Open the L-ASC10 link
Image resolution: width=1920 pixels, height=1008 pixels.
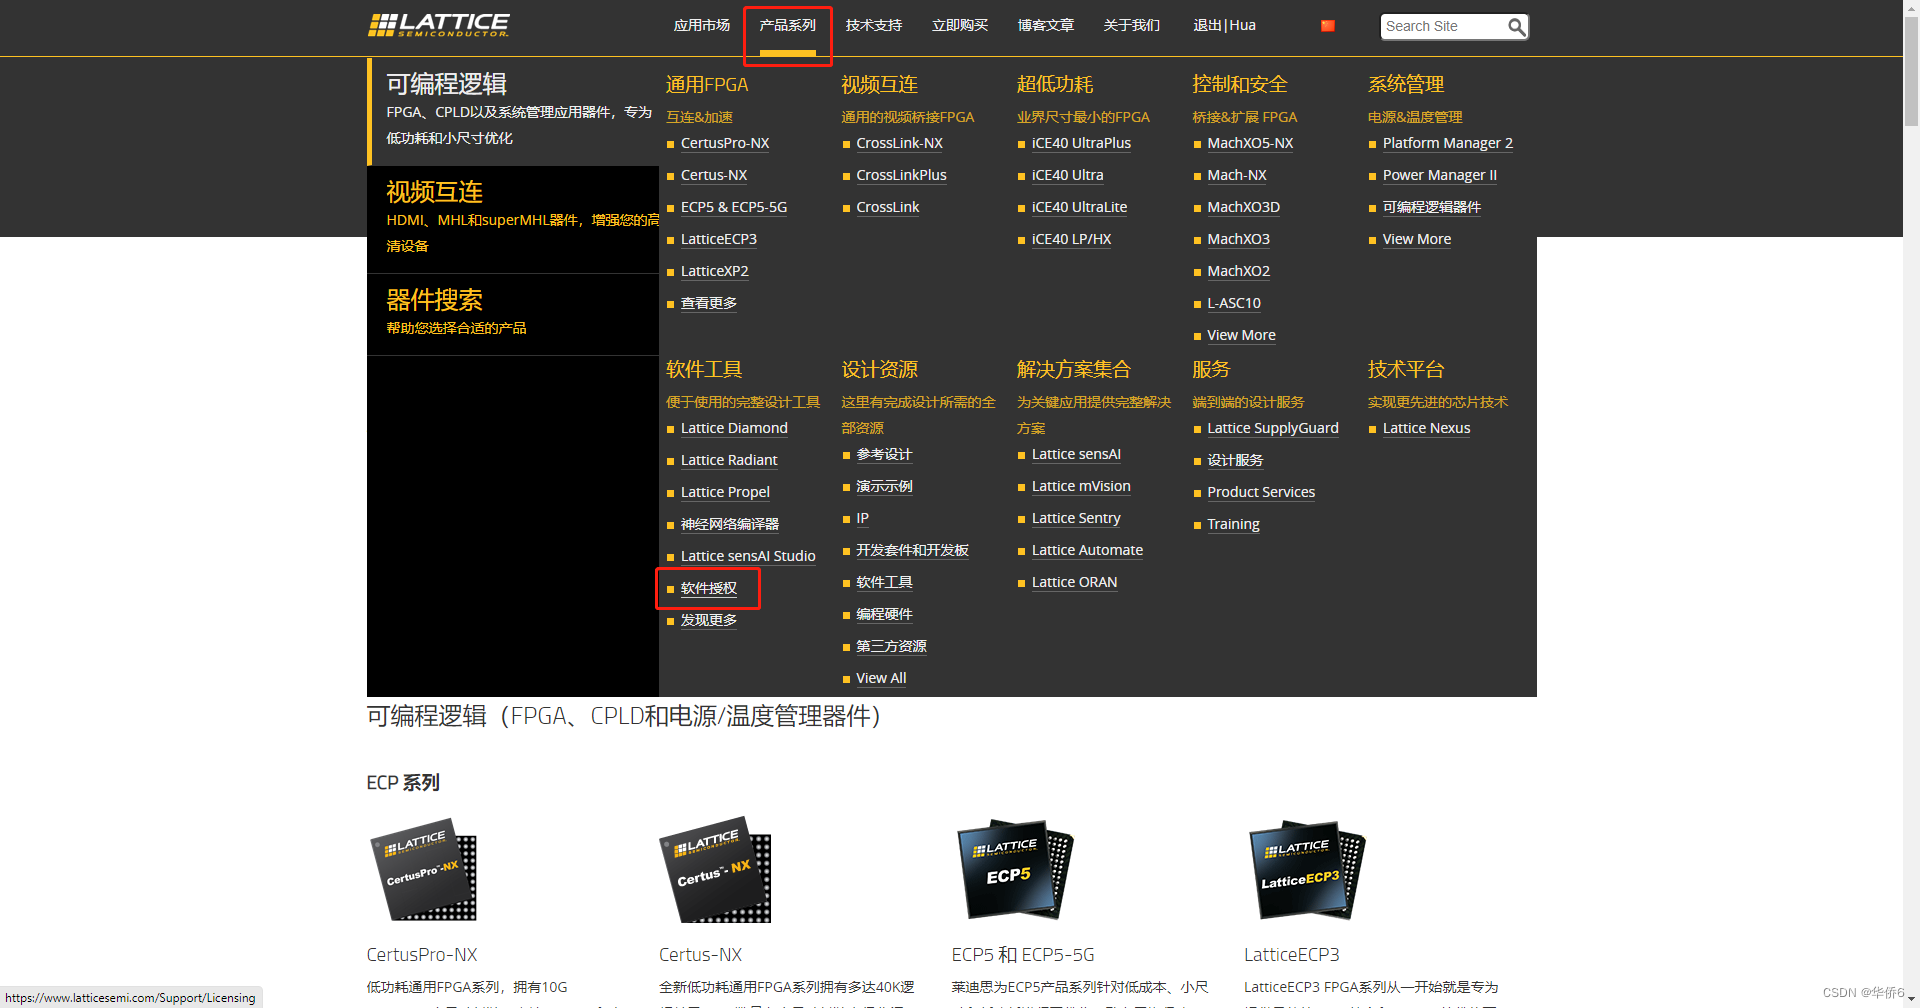click(x=1234, y=304)
